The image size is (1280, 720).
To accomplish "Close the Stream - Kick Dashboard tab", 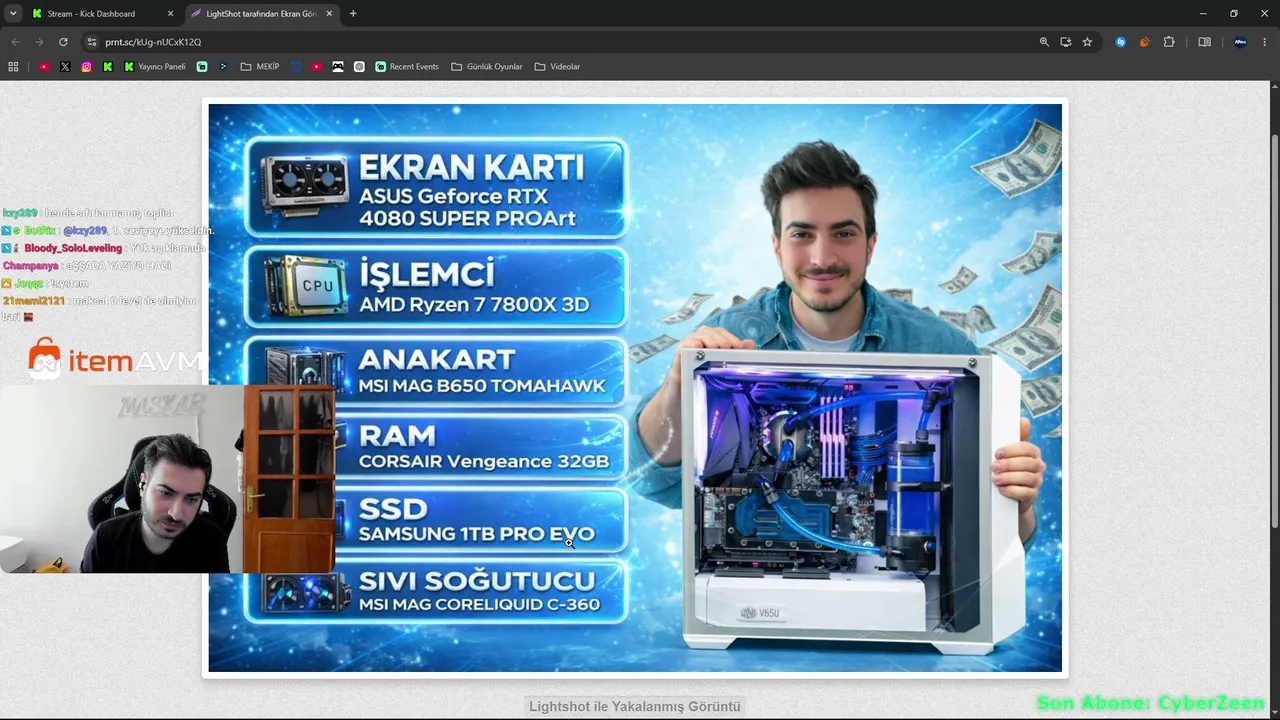I will [170, 14].
